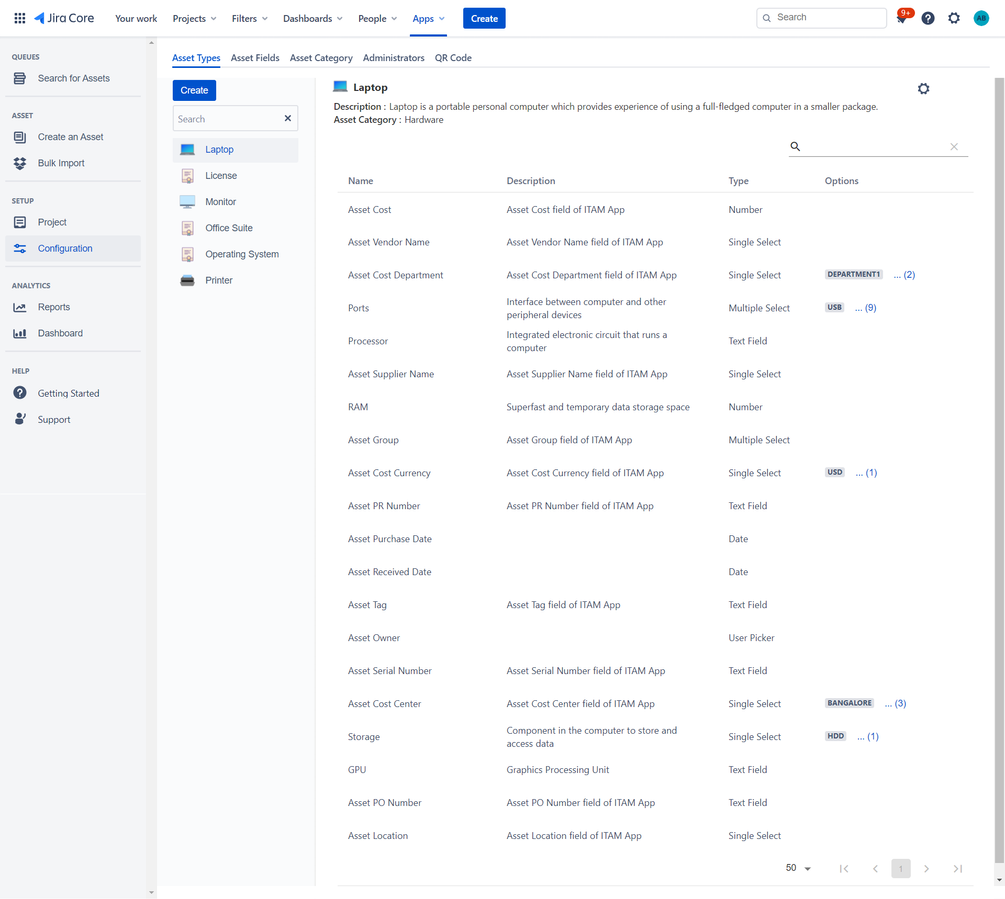Click the Type column header
This screenshot has height=899, width=1005.
click(738, 181)
